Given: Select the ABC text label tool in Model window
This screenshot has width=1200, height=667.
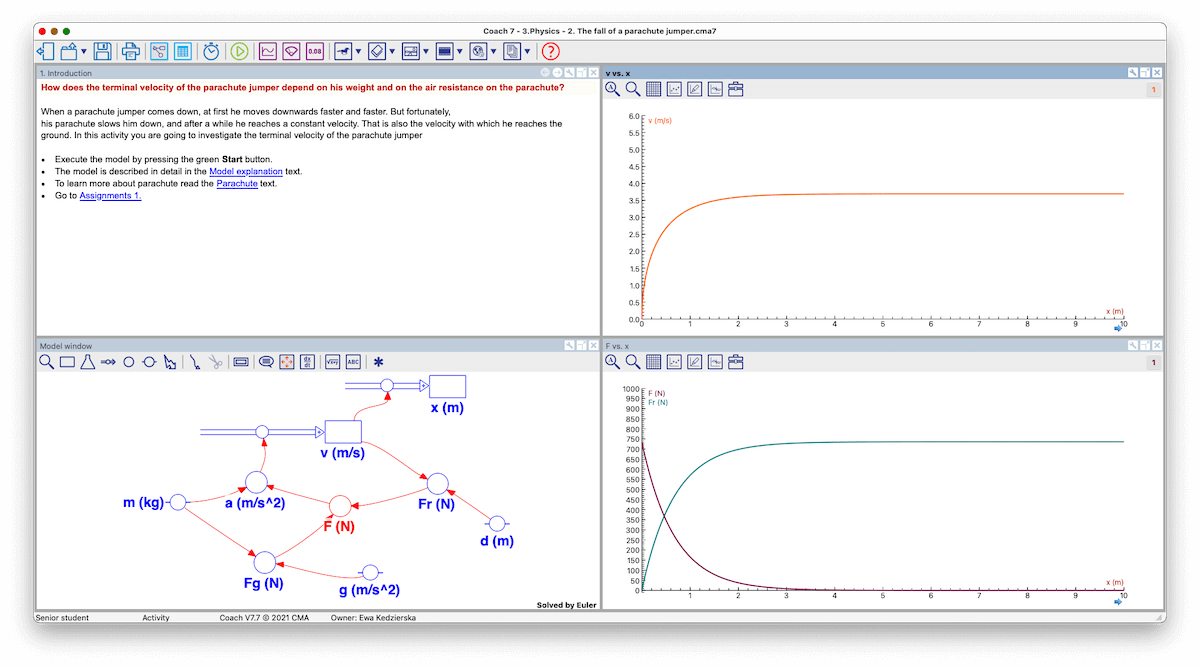Looking at the screenshot, I should [x=352, y=362].
